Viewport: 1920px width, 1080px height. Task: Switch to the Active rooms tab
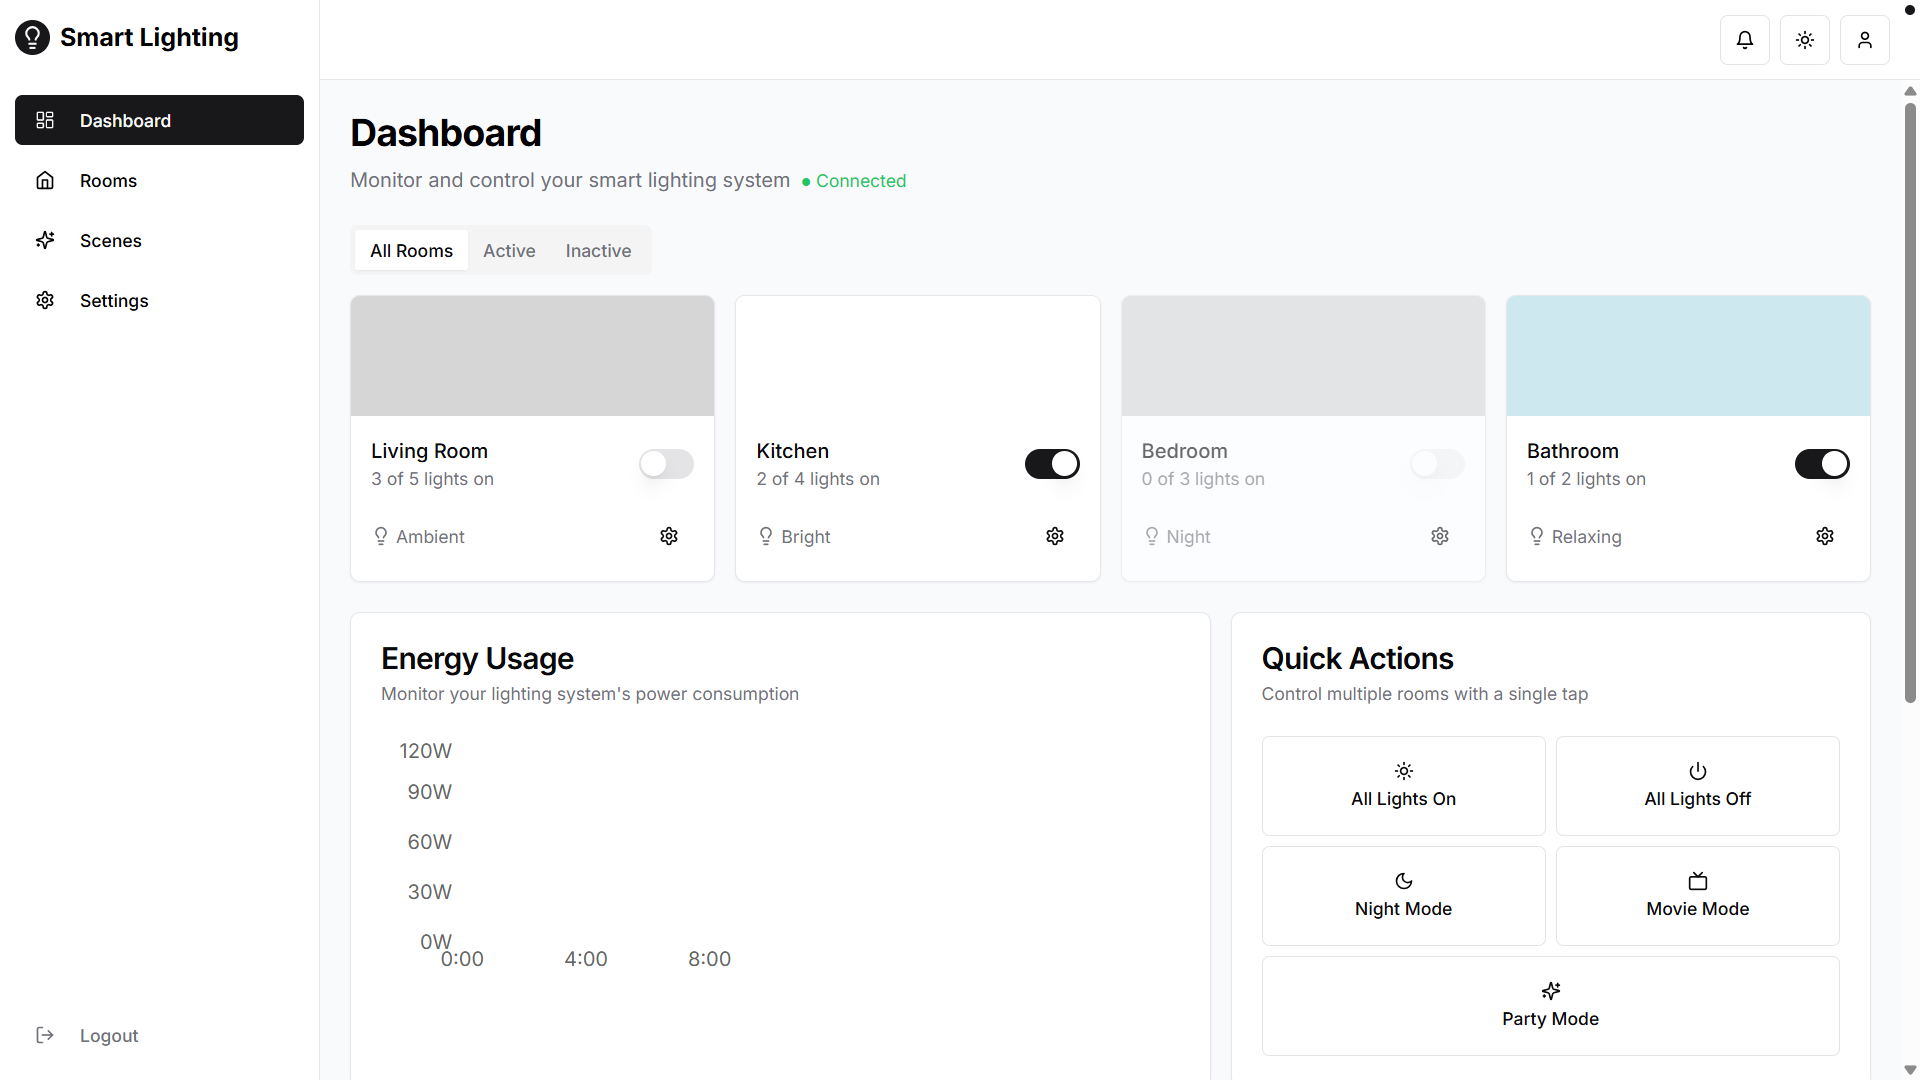coord(509,251)
